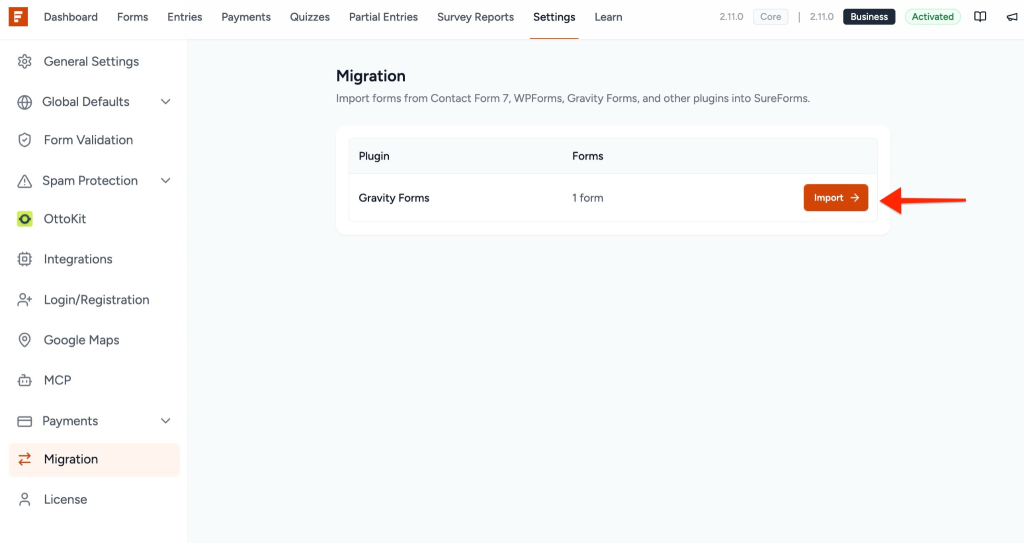
Task: Click the SureForms logo icon
Action: pyautogui.click(x=18, y=16)
